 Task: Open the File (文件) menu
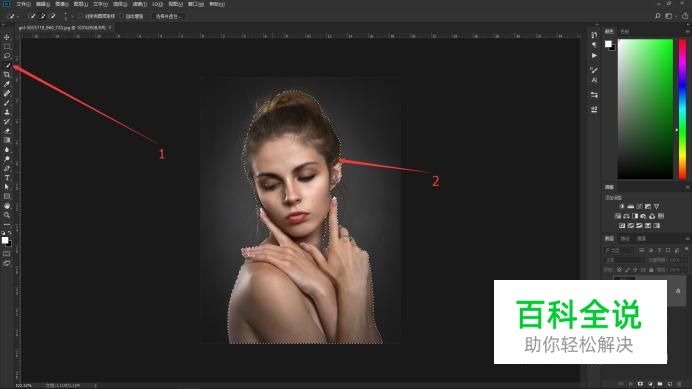(x=23, y=4)
